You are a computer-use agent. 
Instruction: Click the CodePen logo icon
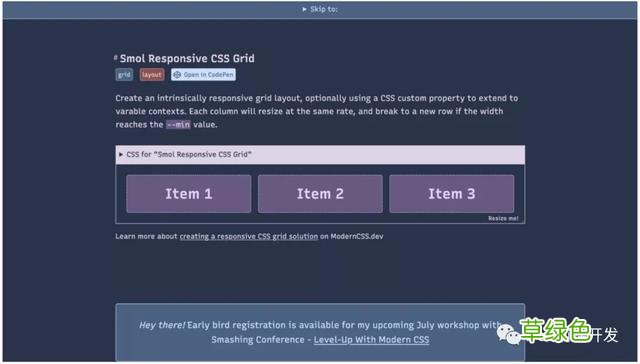177,75
